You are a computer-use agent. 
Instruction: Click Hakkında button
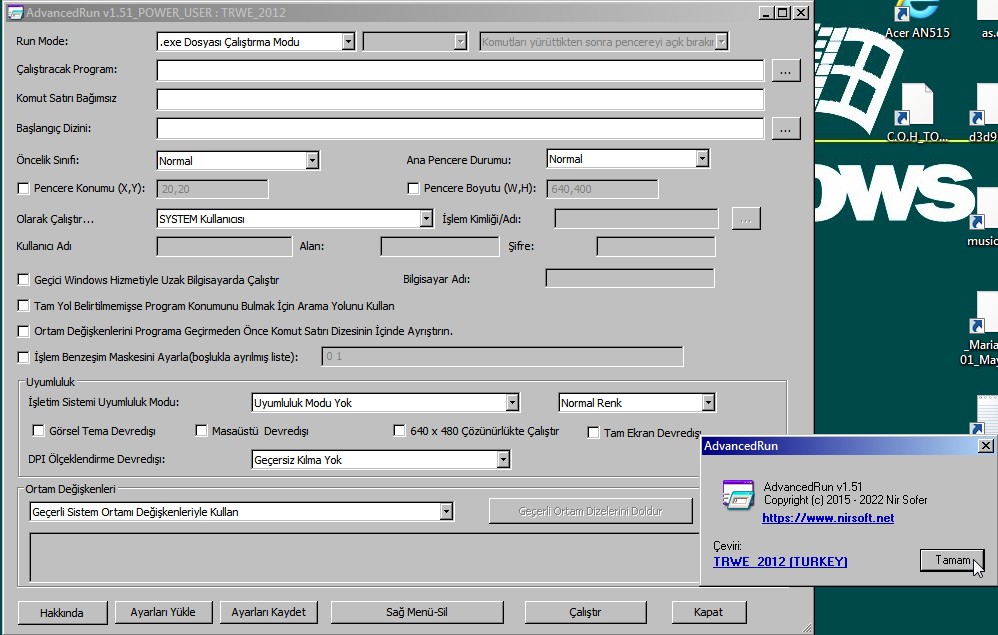(x=62, y=613)
